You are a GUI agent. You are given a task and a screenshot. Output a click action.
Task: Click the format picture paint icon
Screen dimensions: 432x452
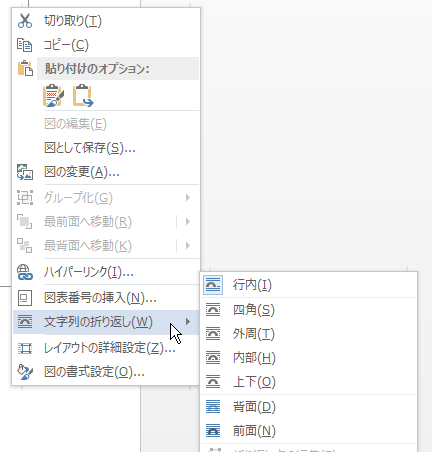(25, 372)
